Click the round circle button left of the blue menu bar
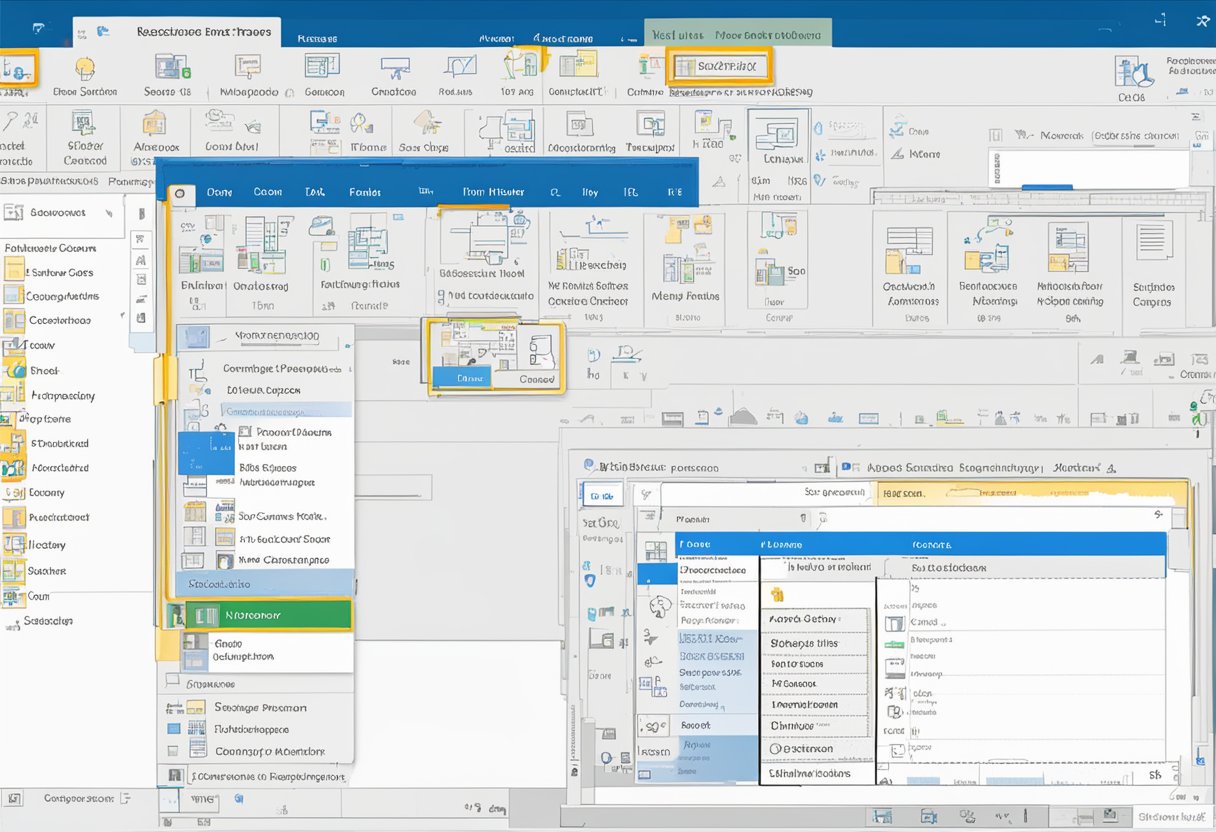The width and height of the screenshot is (1216, 832). tap(179, 193)
